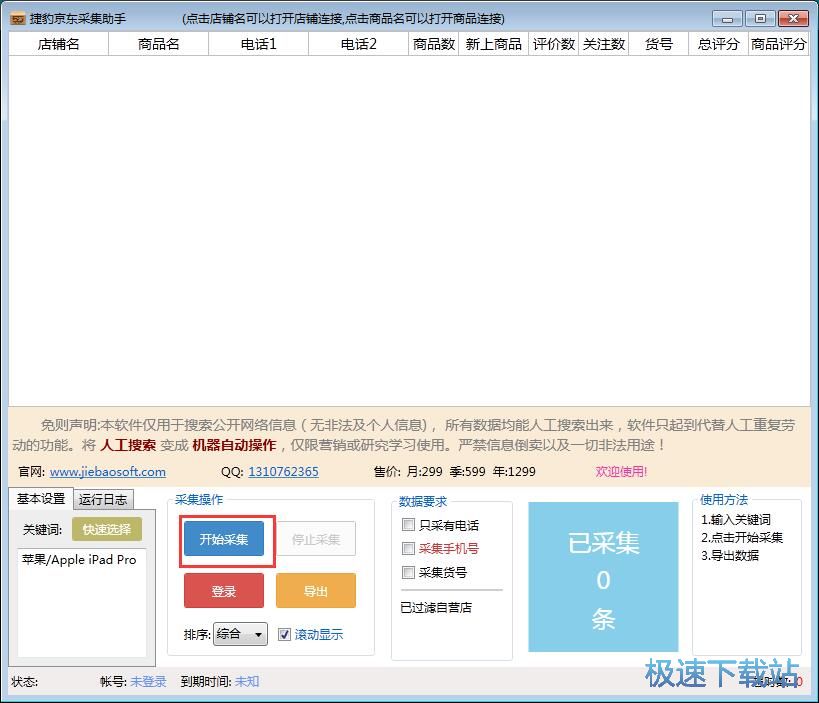Select 商品名 column header

point(158,44)
